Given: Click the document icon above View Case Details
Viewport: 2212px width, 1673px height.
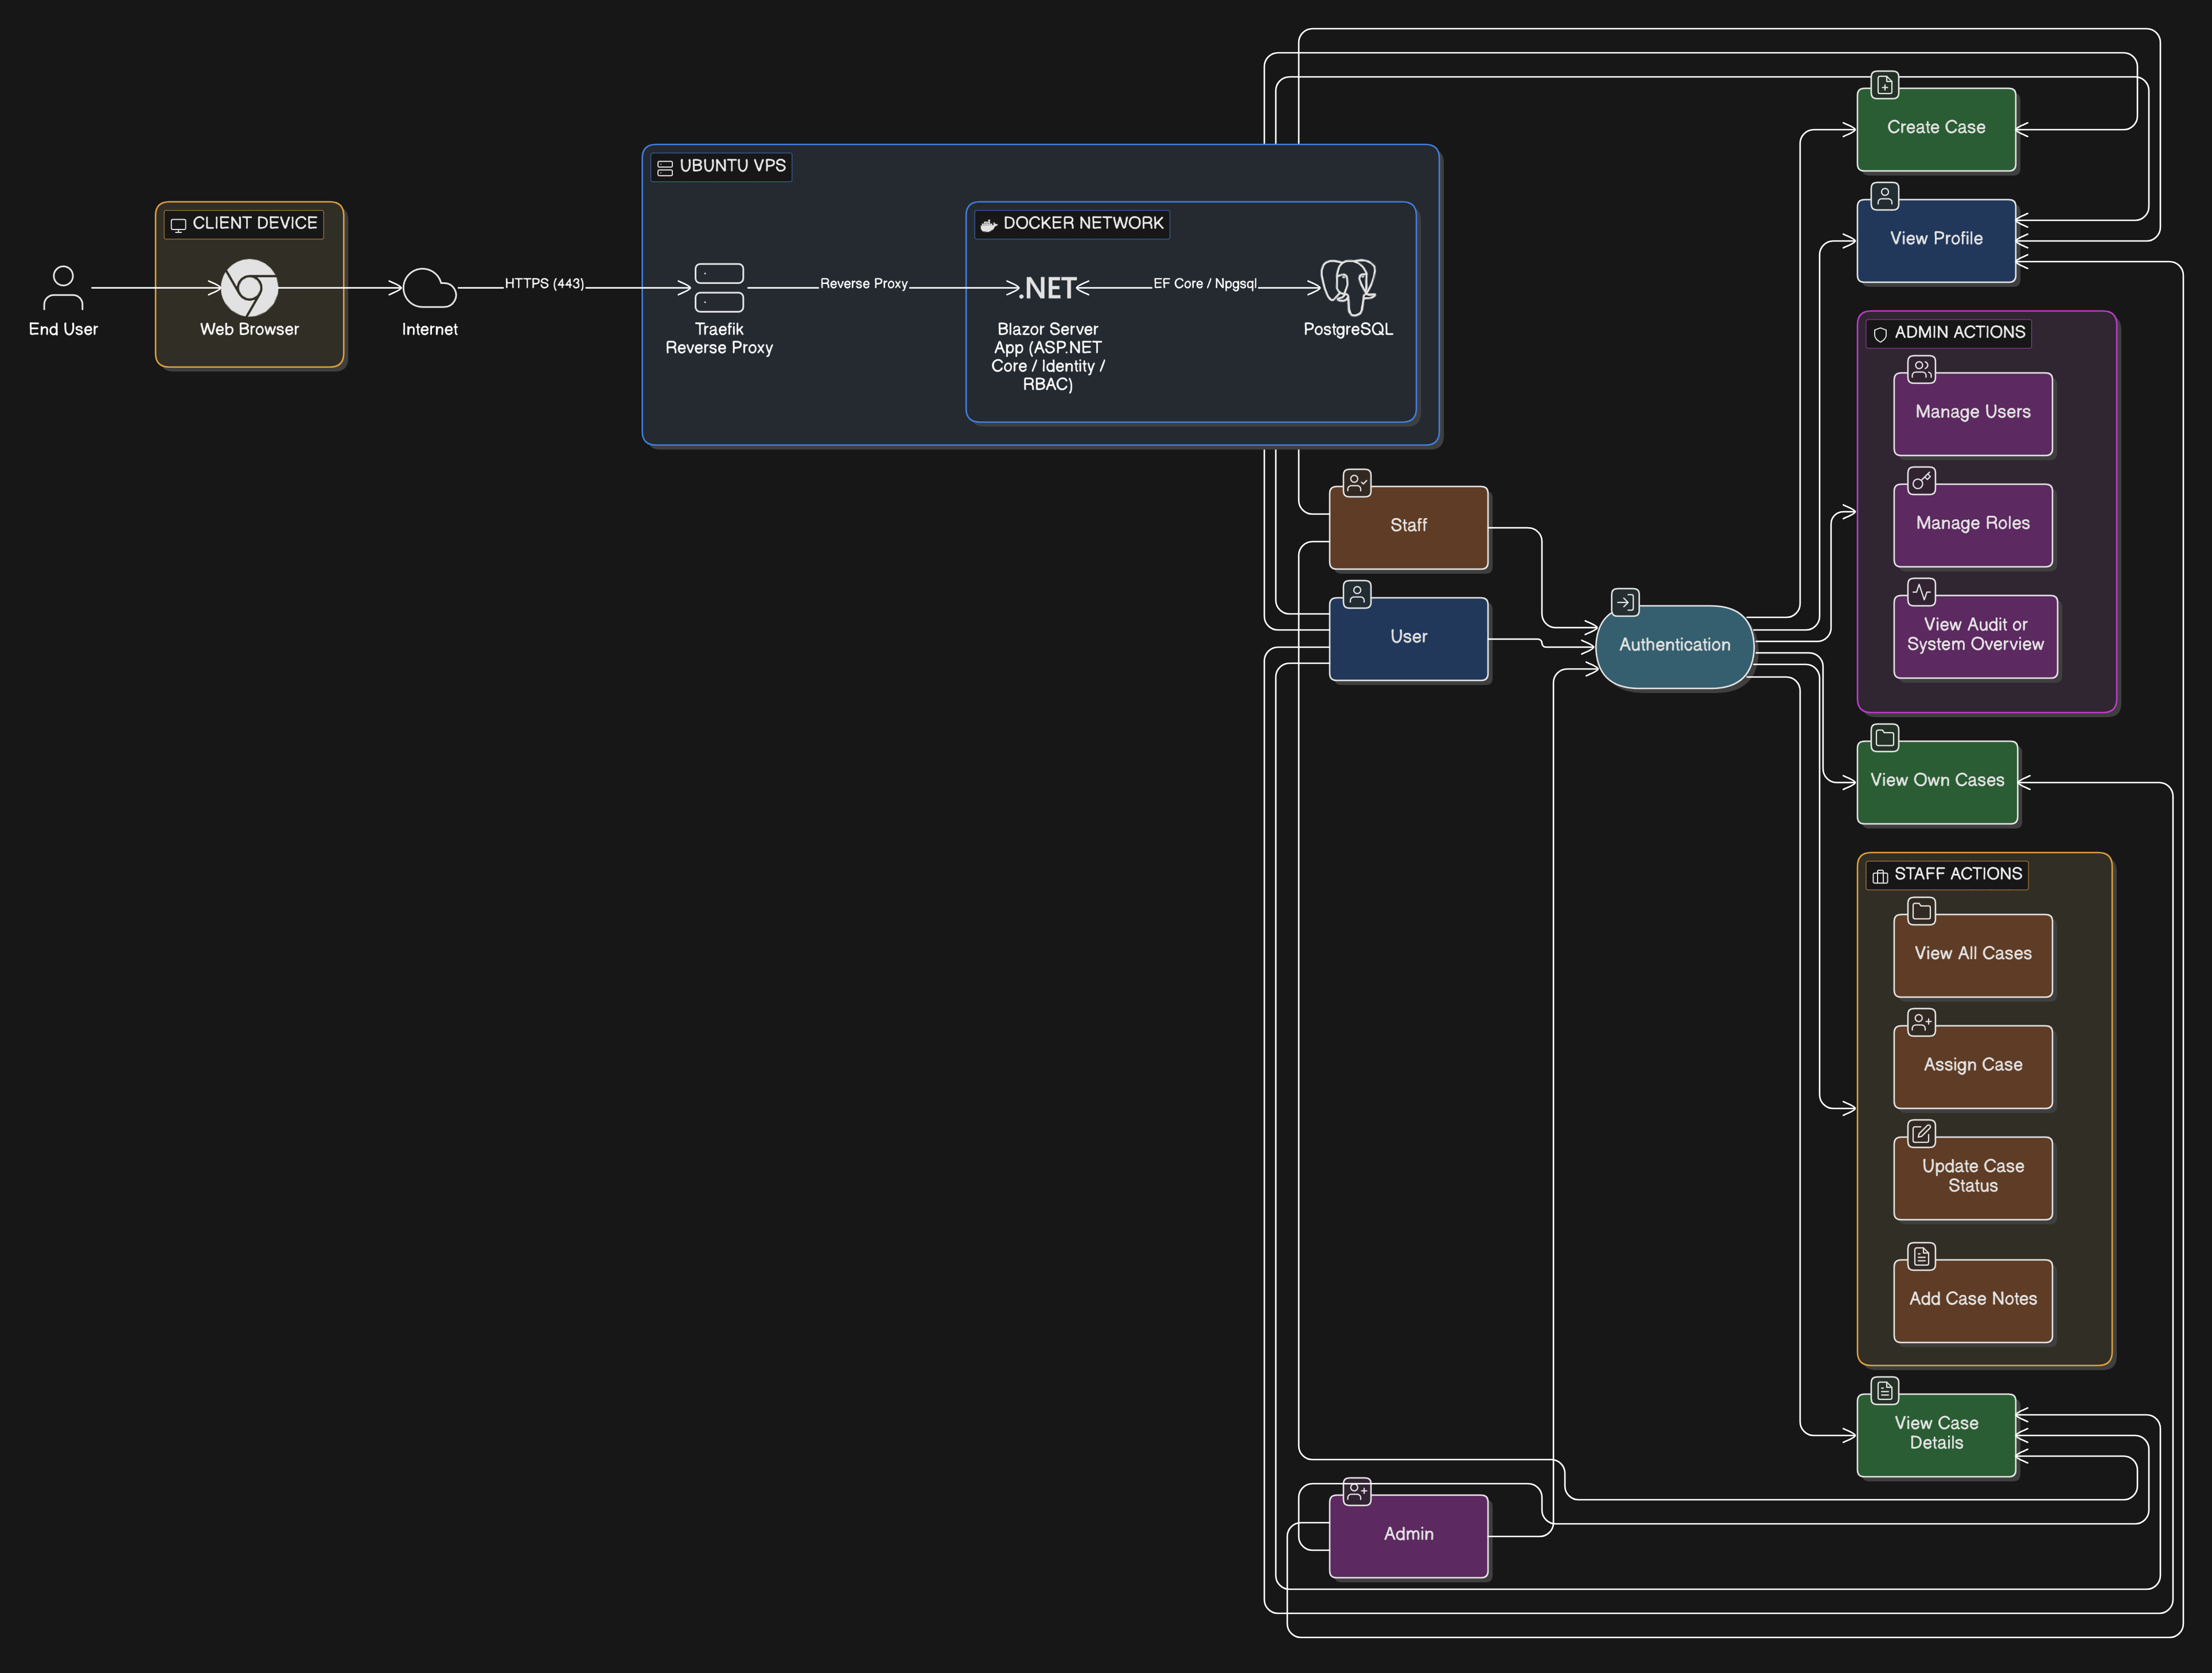Looking at the screenshot, I should [1885, 1391].
